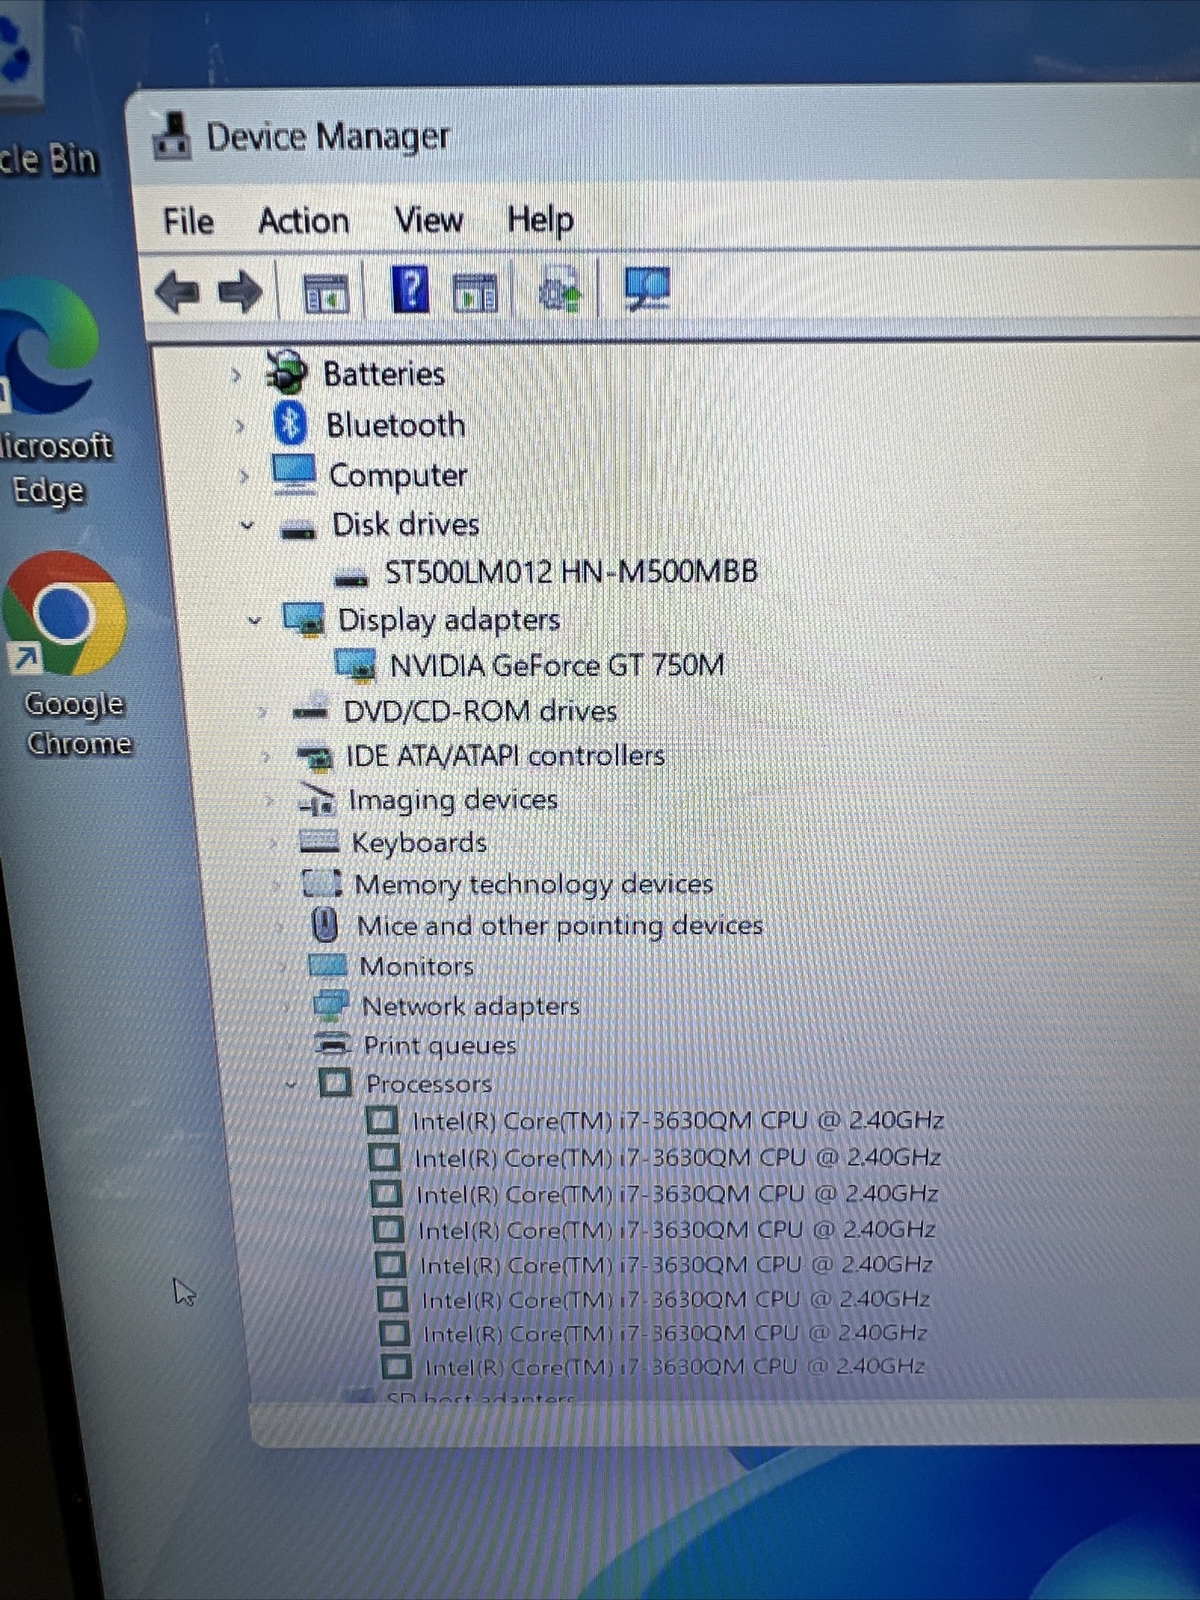The image size is (1200, 1600).
Task: Select the last i7-3630QM processor entry
Action: (675, 1366)
